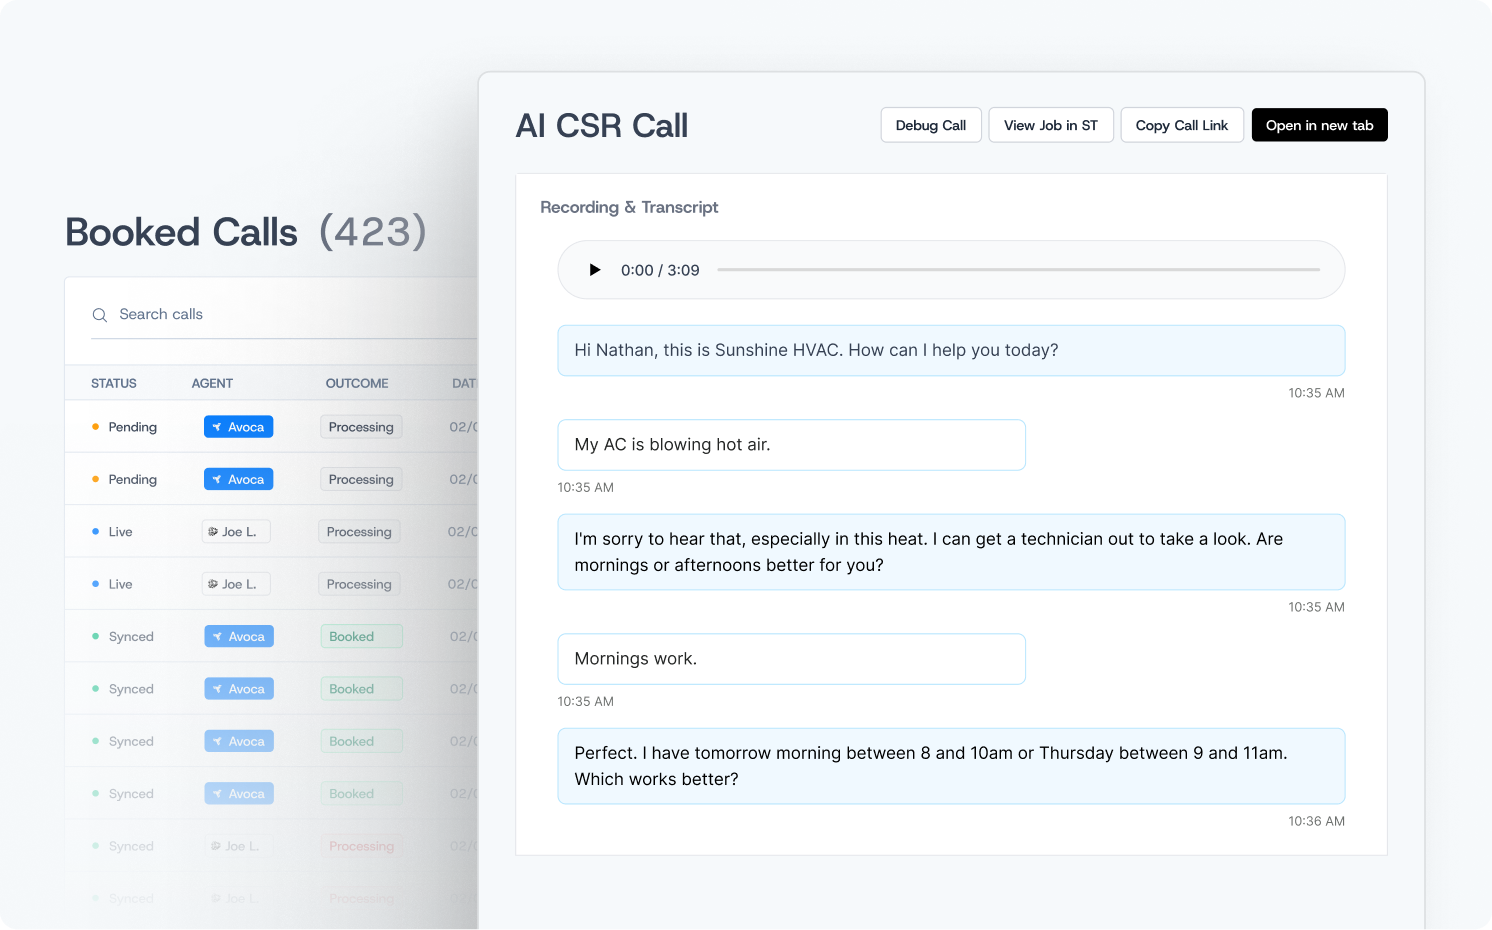The height and width of the screenshot is (930, 1492).
Task: Click the Search calls input field
Action: pyautogui.click(x=285, y=314)
